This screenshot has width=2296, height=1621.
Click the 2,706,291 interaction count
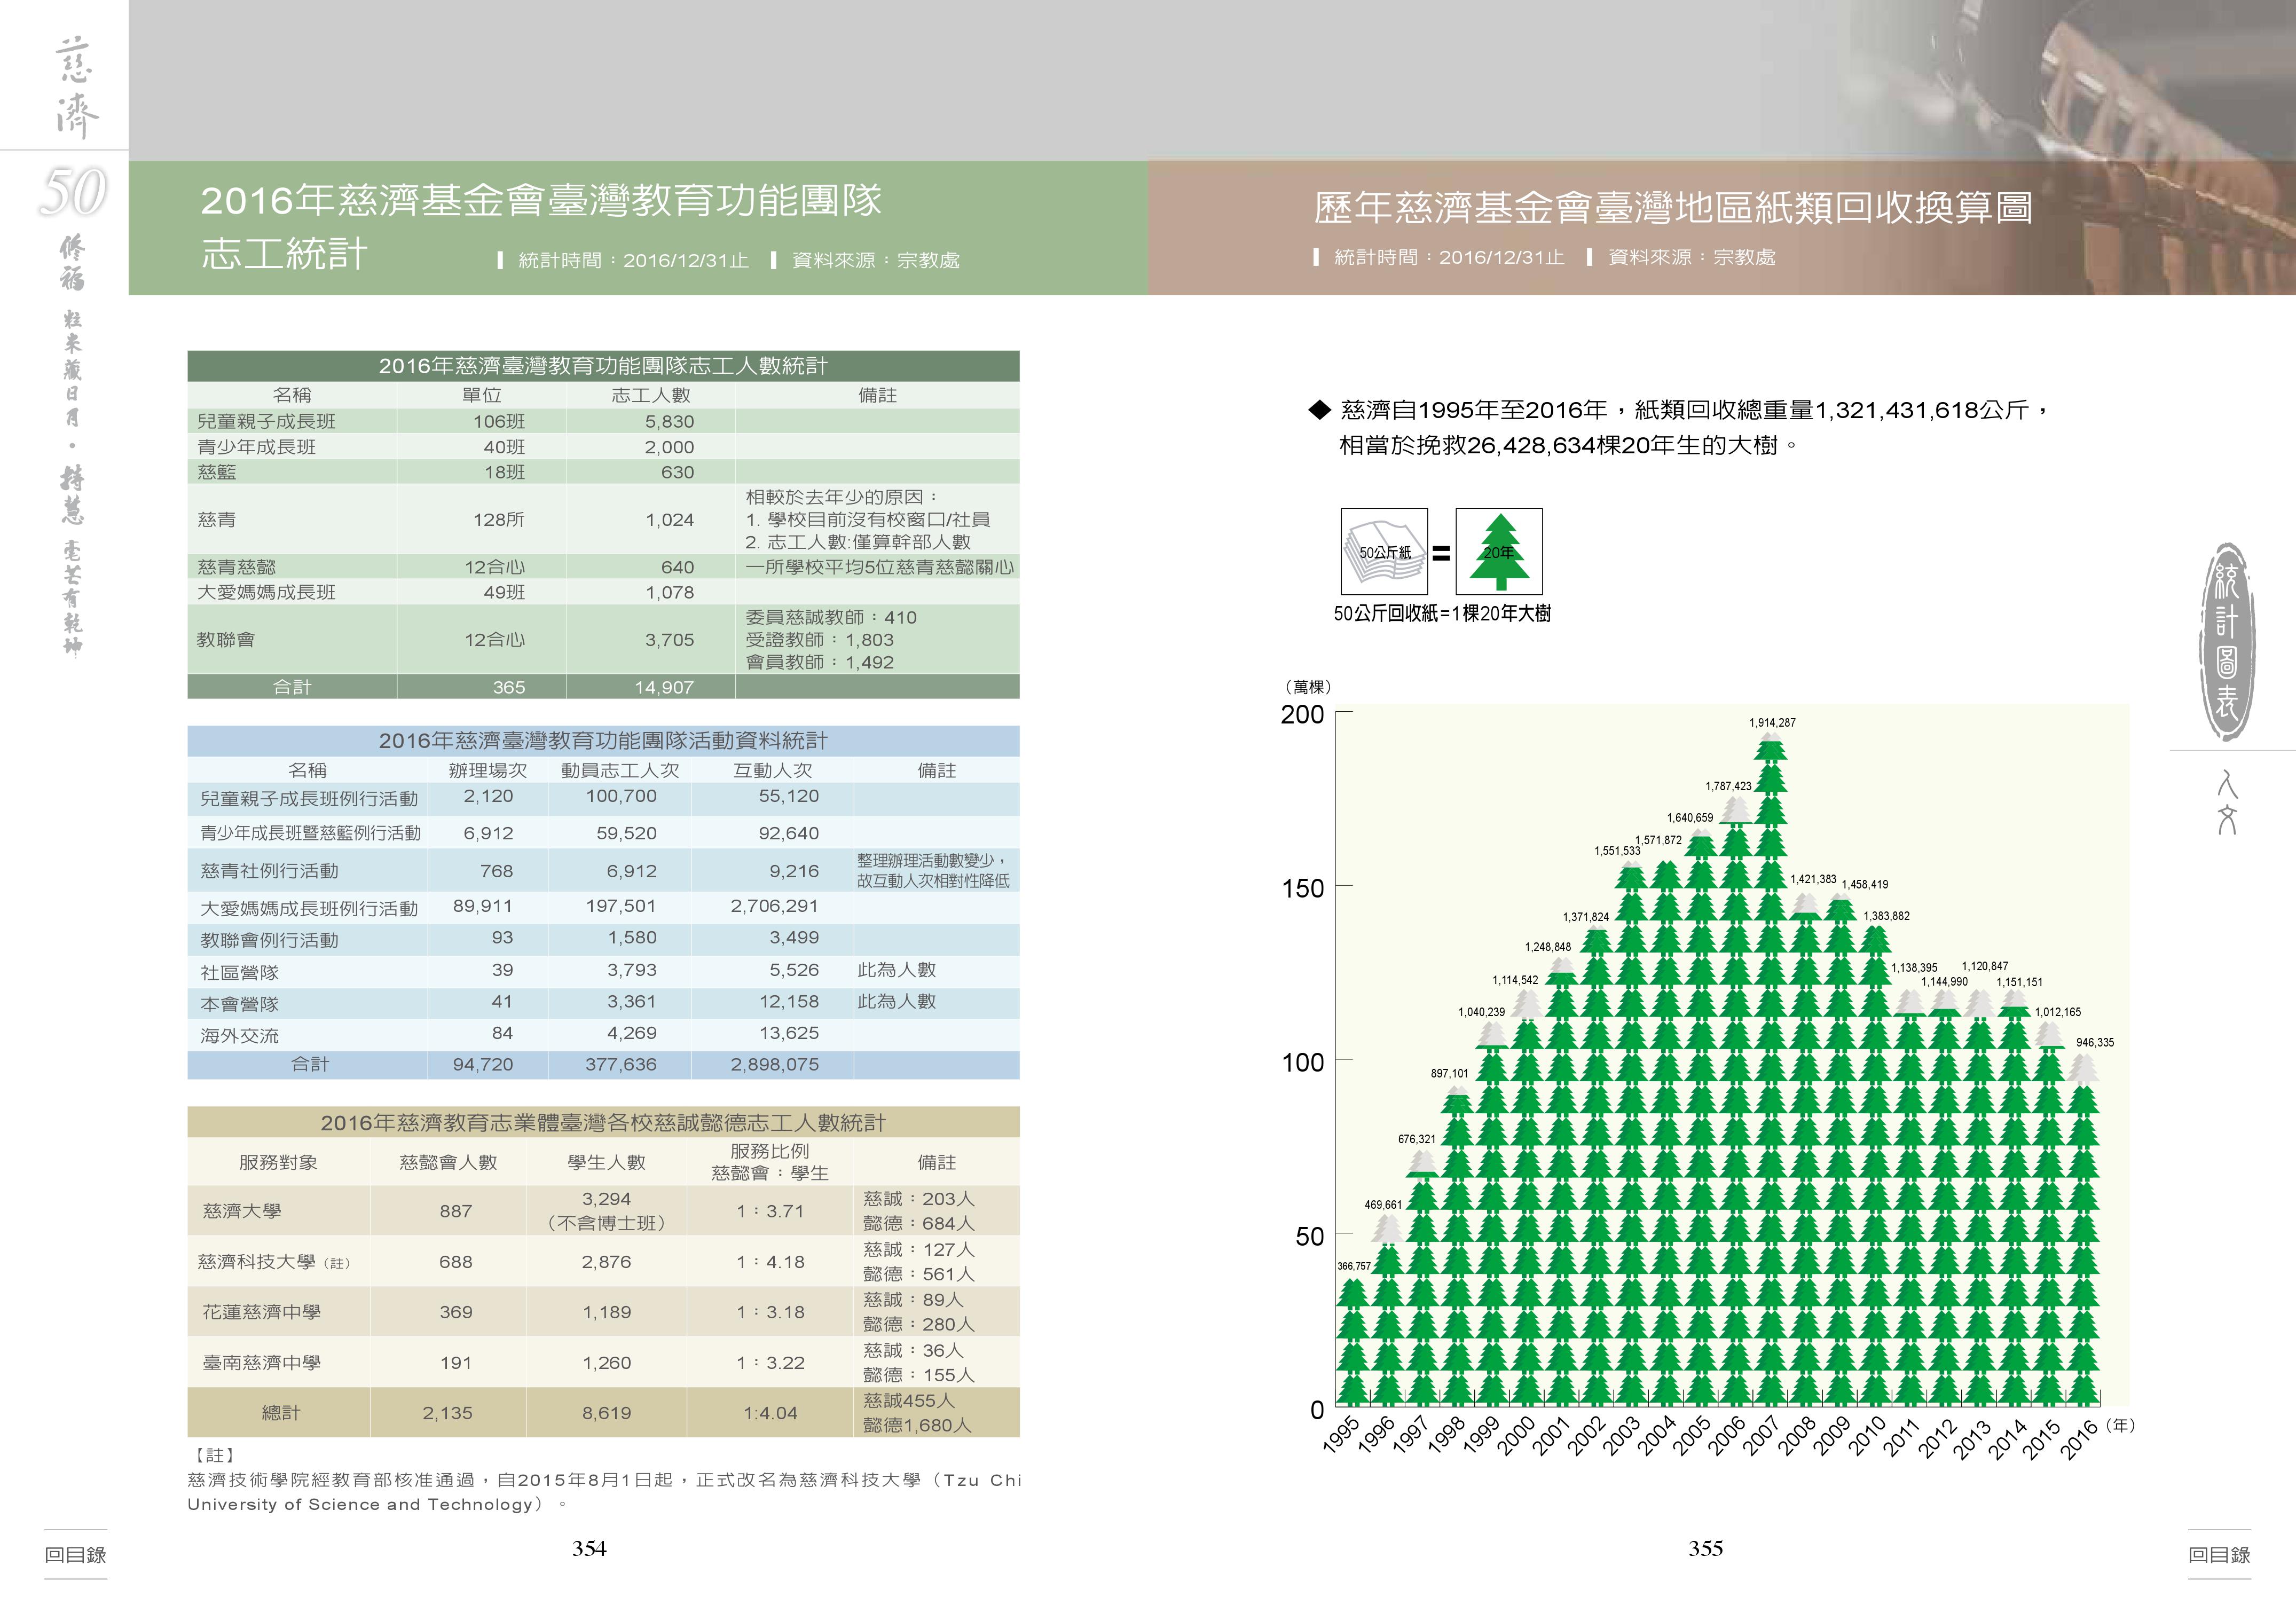pyautogui.click(x=774, y=906)
